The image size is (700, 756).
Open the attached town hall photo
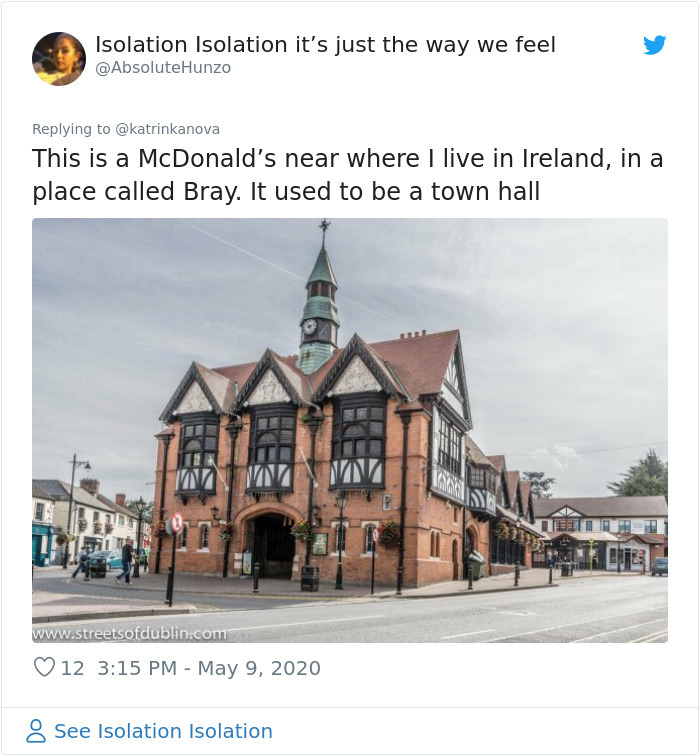(x=350, y=430)
